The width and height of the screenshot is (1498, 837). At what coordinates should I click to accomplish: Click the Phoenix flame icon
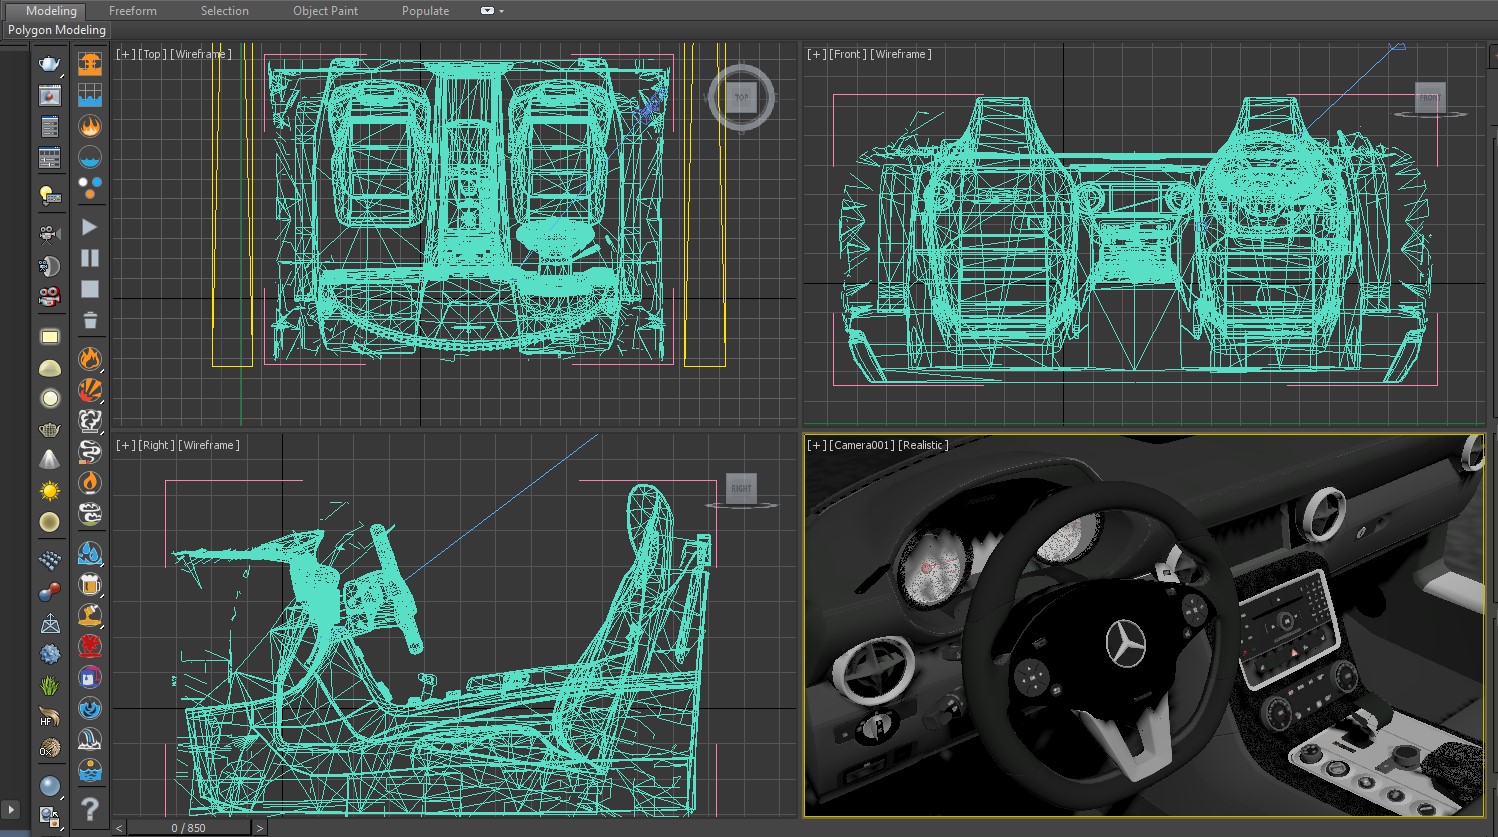click(x=90, y=127)
